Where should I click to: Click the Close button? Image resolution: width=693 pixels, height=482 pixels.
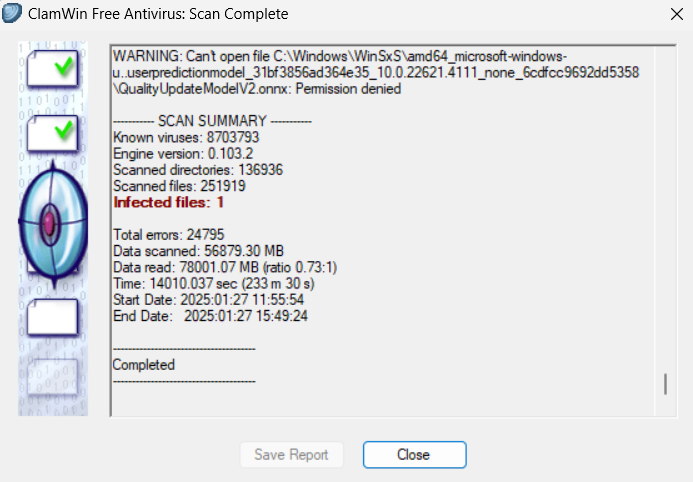[414, 455]
